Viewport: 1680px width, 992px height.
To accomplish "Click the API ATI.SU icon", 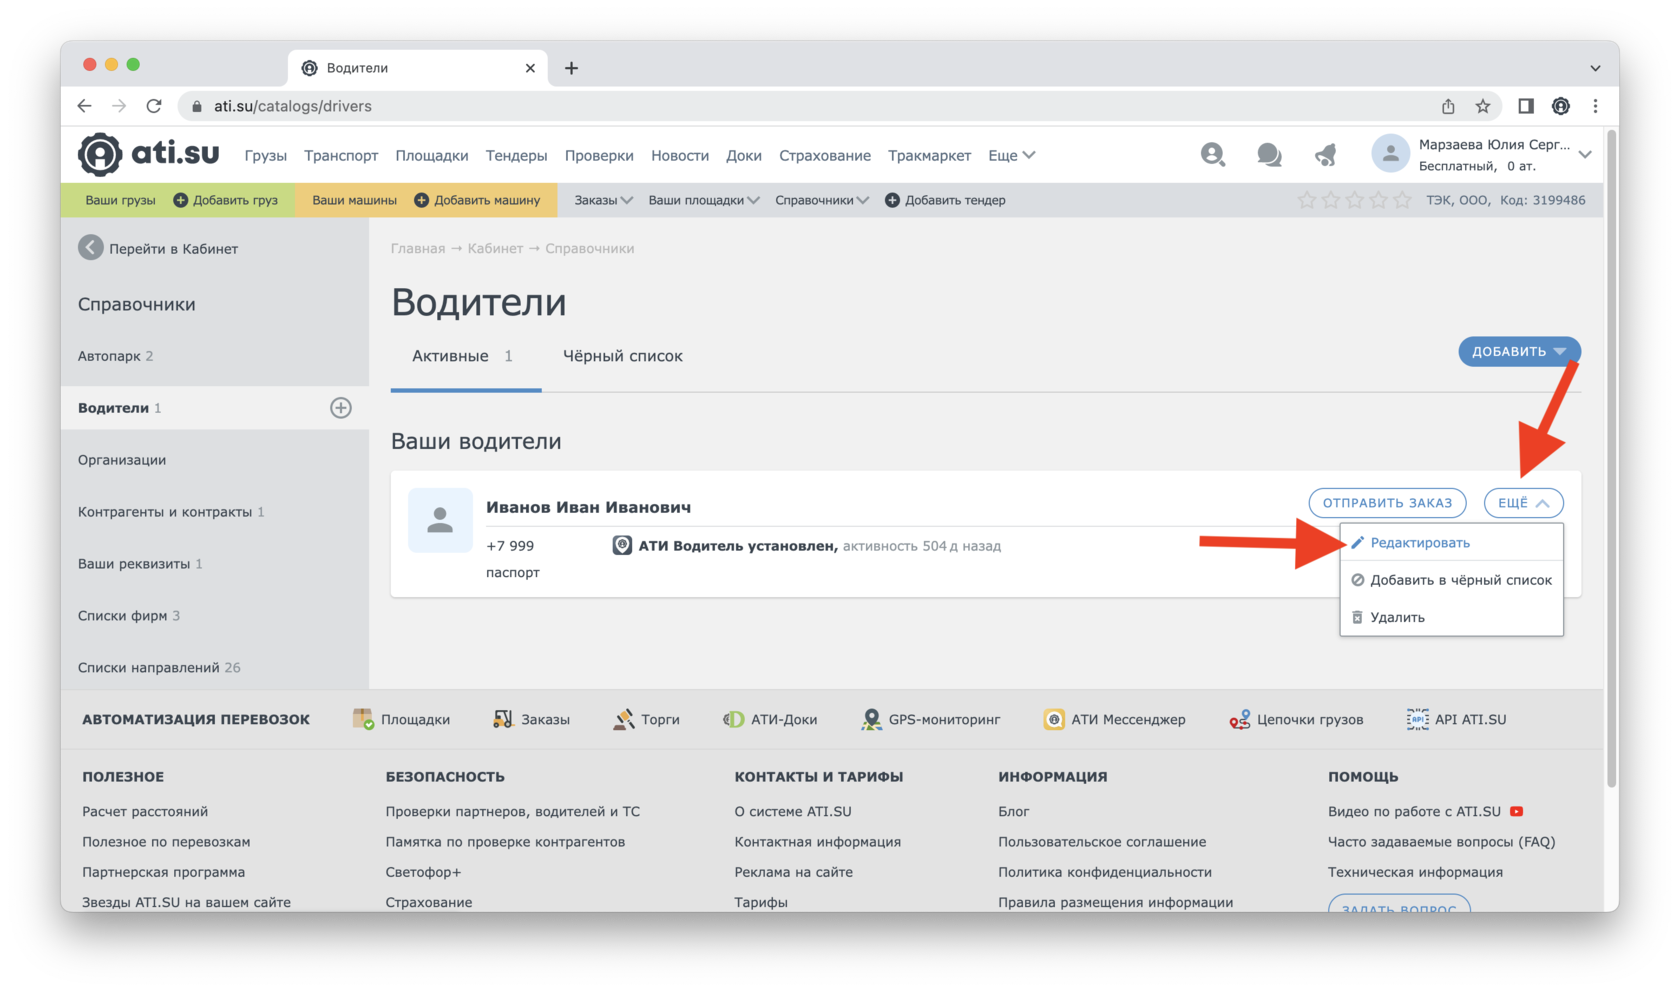I will coord(1417,719).
